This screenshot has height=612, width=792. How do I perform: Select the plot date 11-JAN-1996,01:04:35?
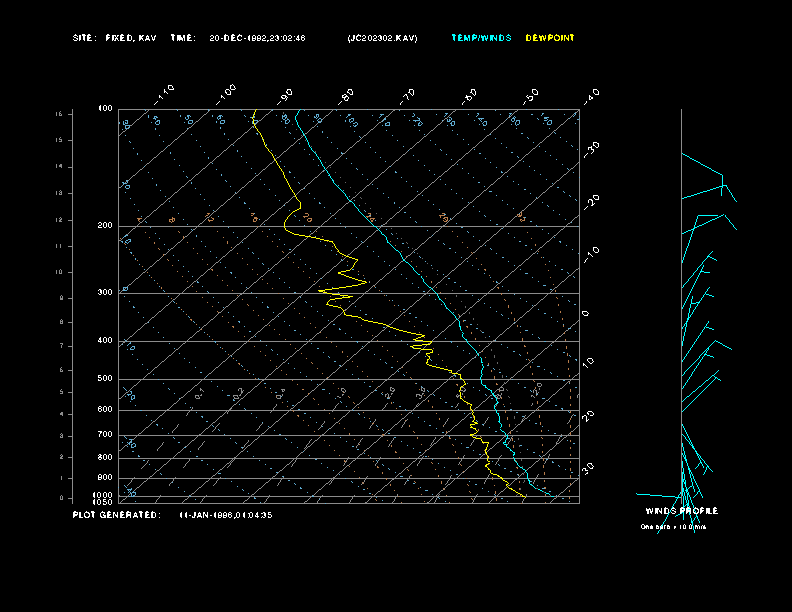226,515
